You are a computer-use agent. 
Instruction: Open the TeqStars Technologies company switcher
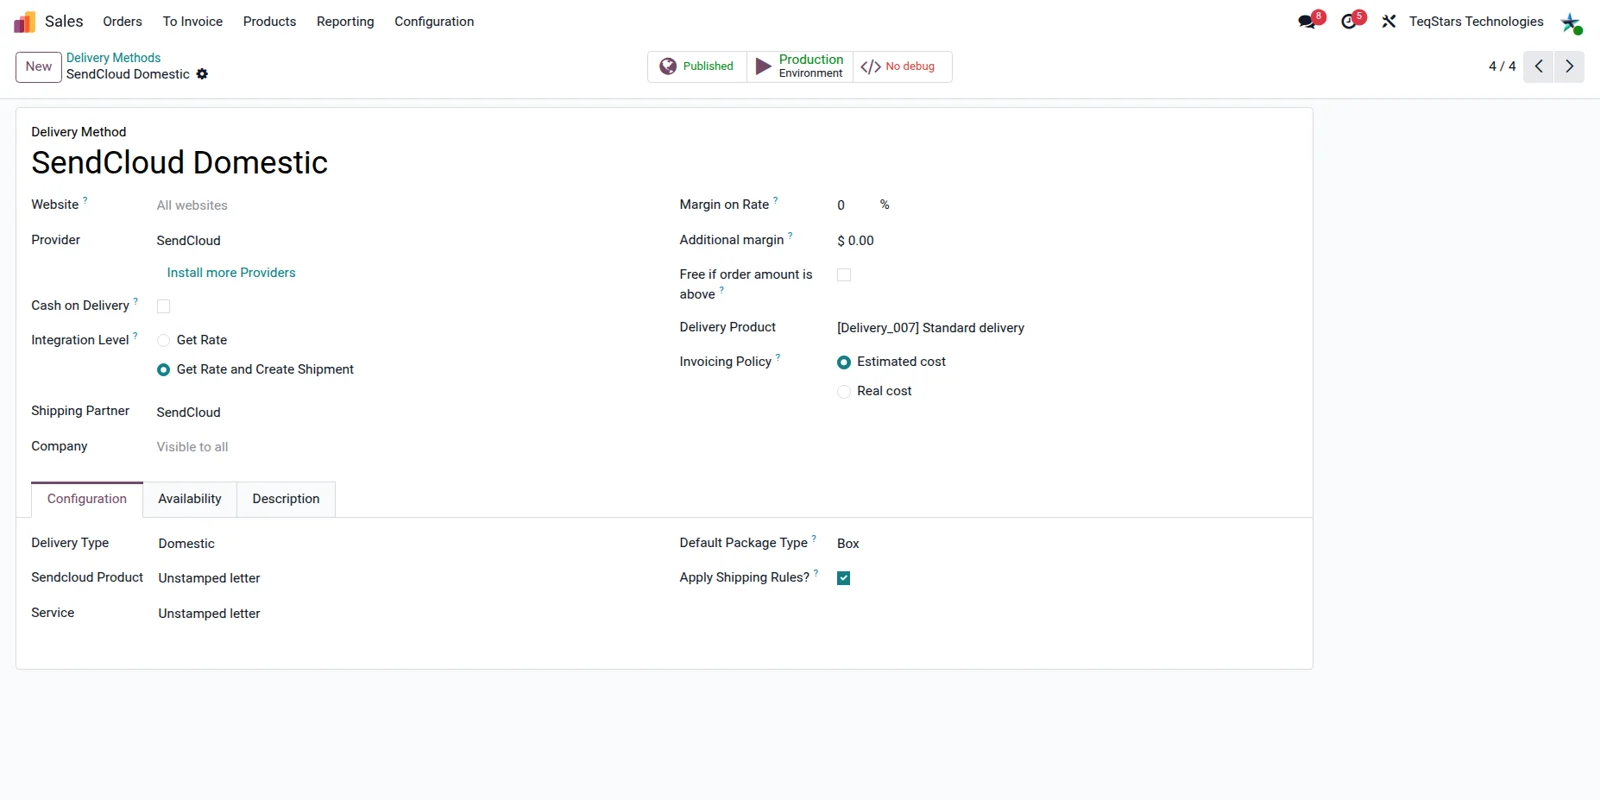1476,21
